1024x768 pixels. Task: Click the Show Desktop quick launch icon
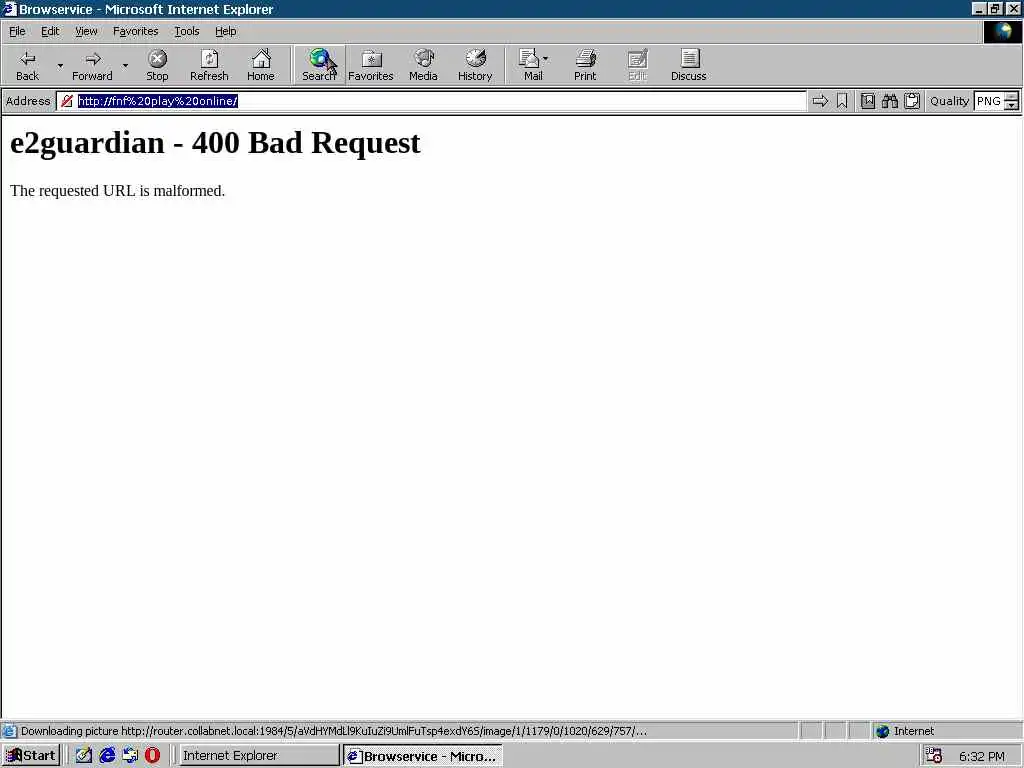coord(130,756)
